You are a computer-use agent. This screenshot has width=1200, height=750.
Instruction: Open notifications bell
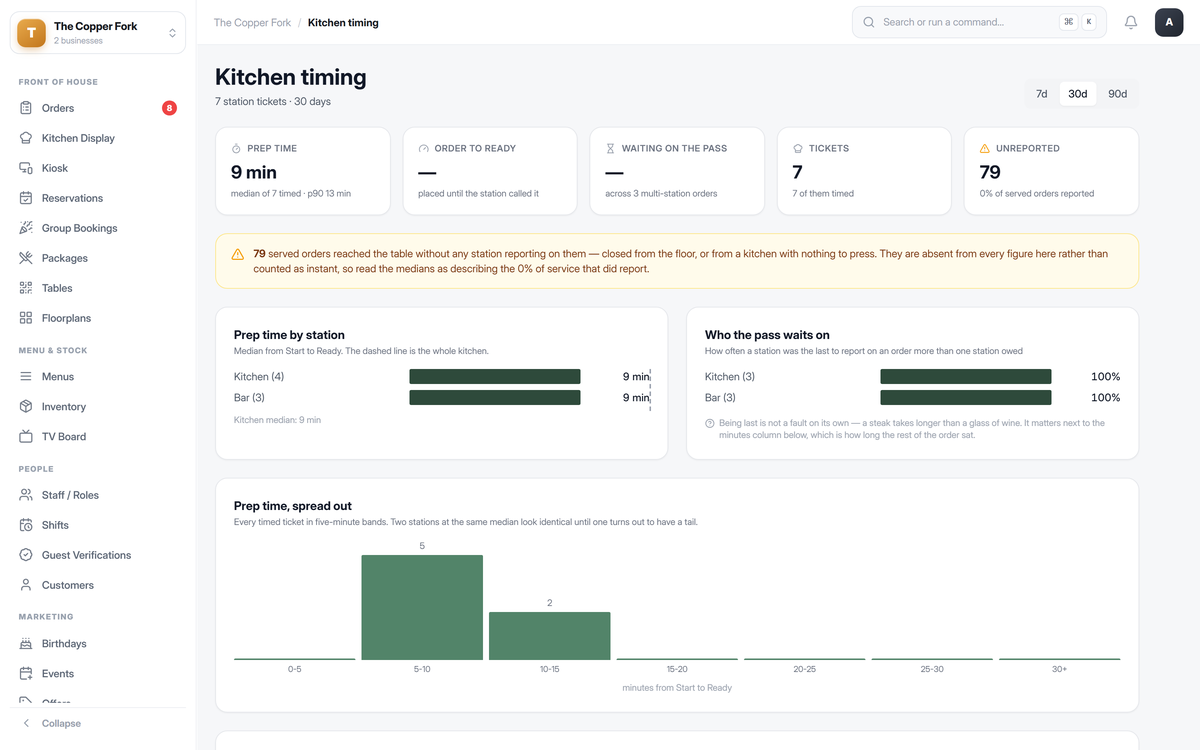tap(1131, 22)
